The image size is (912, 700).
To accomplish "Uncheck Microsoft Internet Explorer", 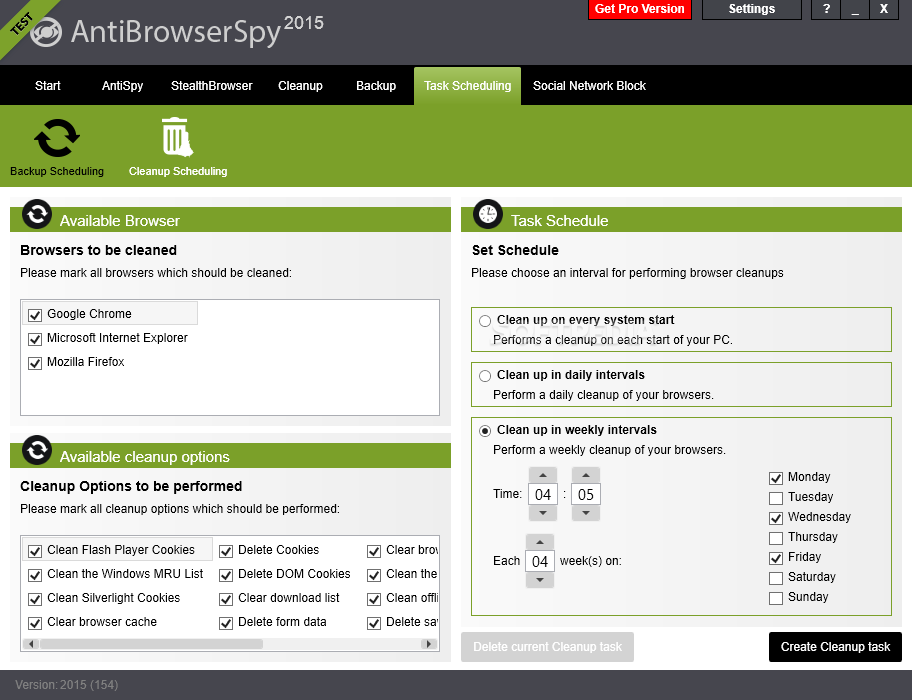I will [x=35, y=338].
